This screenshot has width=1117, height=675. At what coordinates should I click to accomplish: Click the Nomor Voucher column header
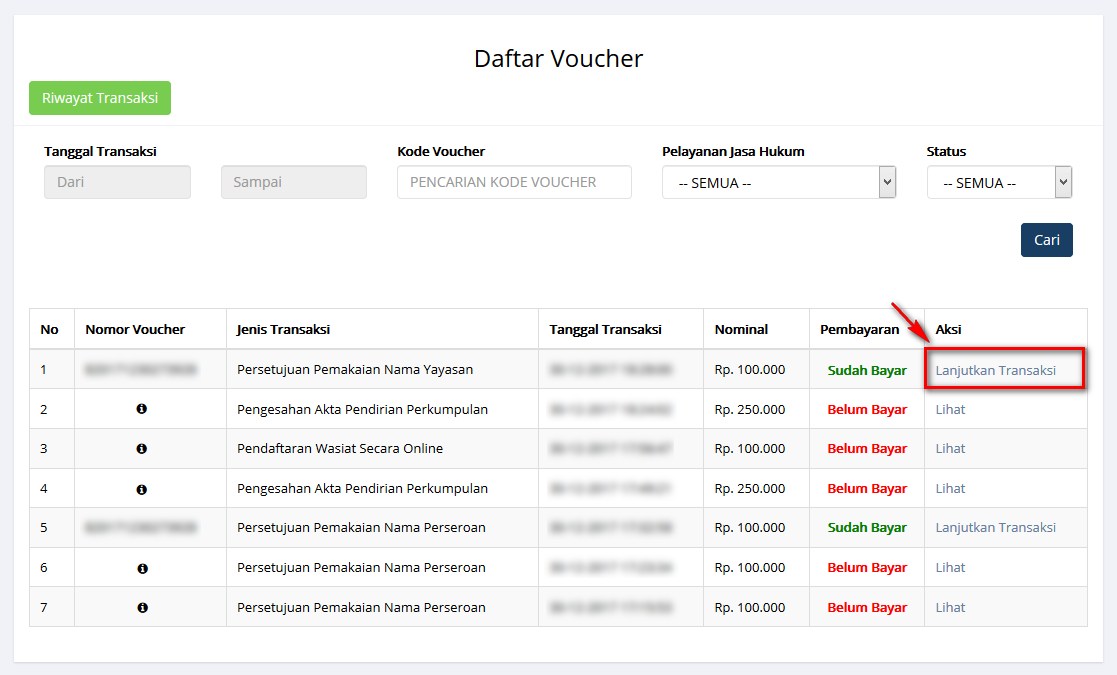pyautogui.click(x=135, y=329)
